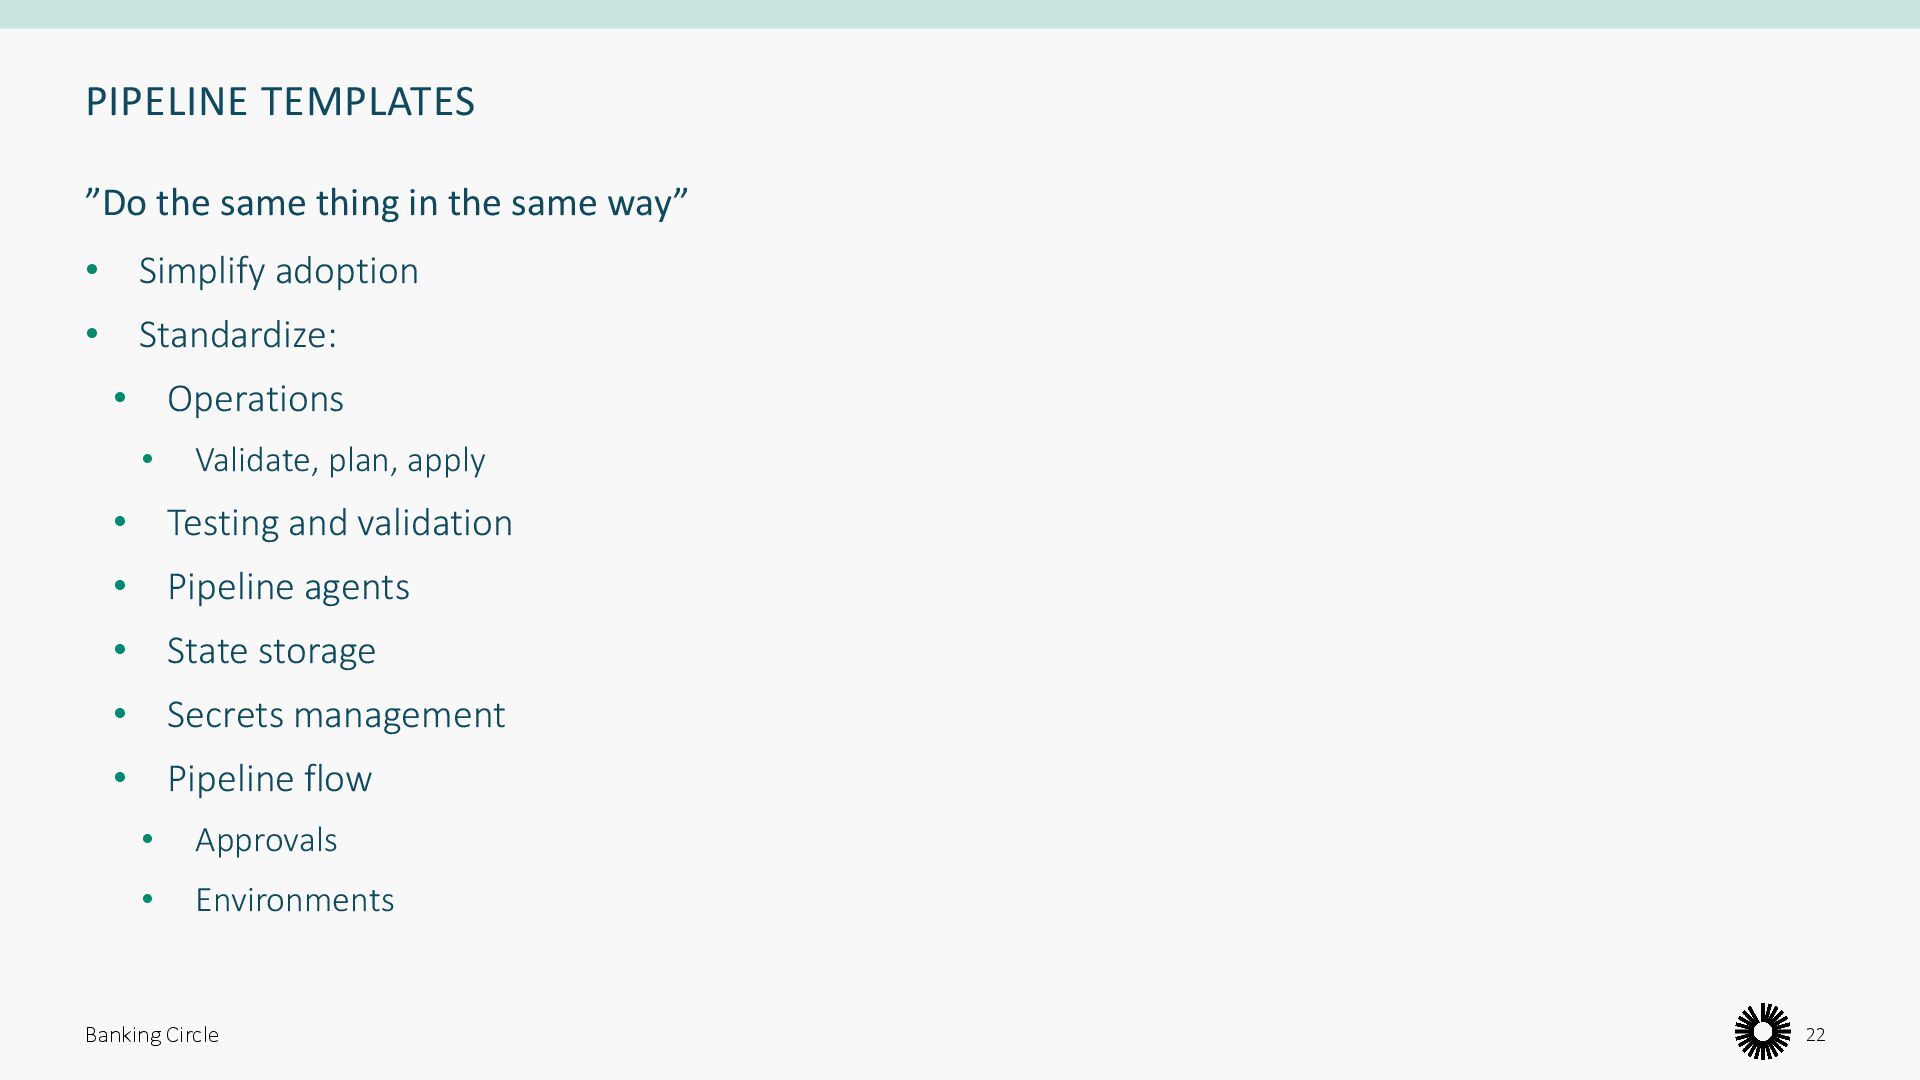Viewport: 1920px width, 1080px height.
Task: Click the Pipeline agents bullet
Action: point(288,587)
